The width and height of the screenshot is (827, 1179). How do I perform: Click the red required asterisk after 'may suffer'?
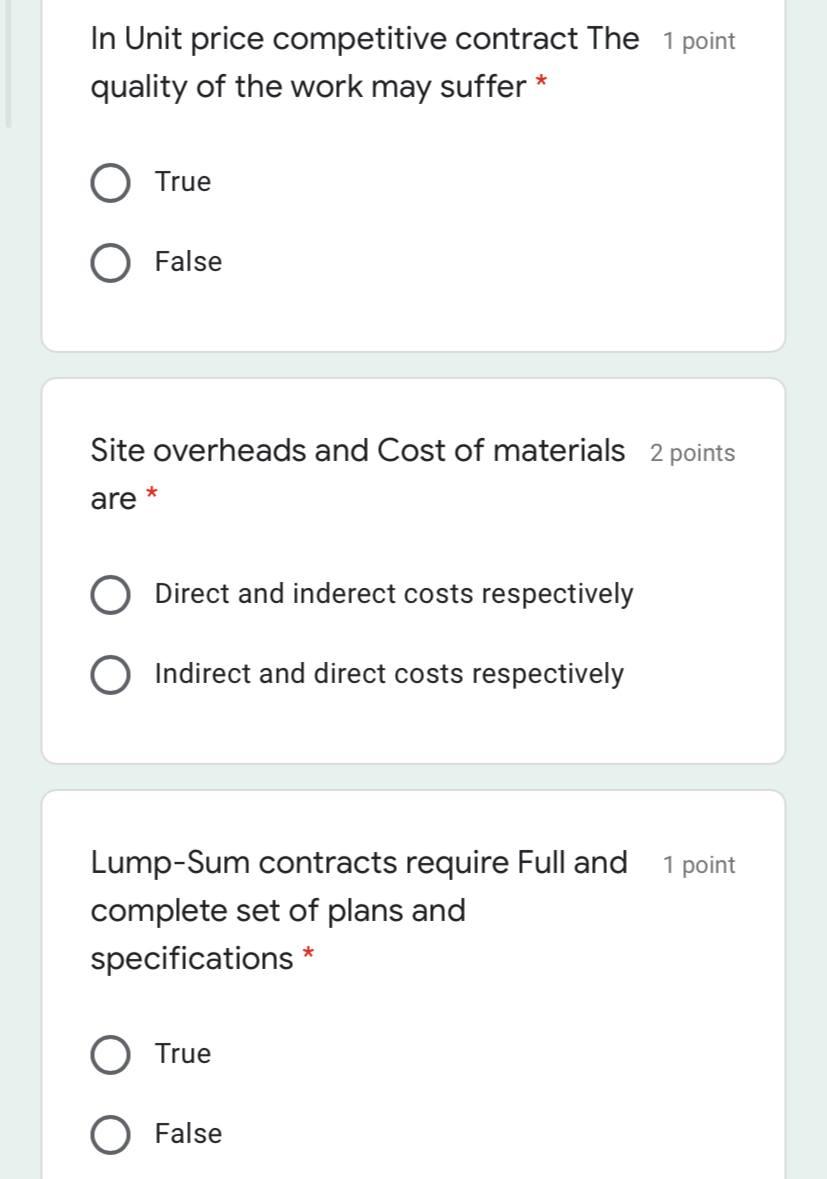pos(540,86)
